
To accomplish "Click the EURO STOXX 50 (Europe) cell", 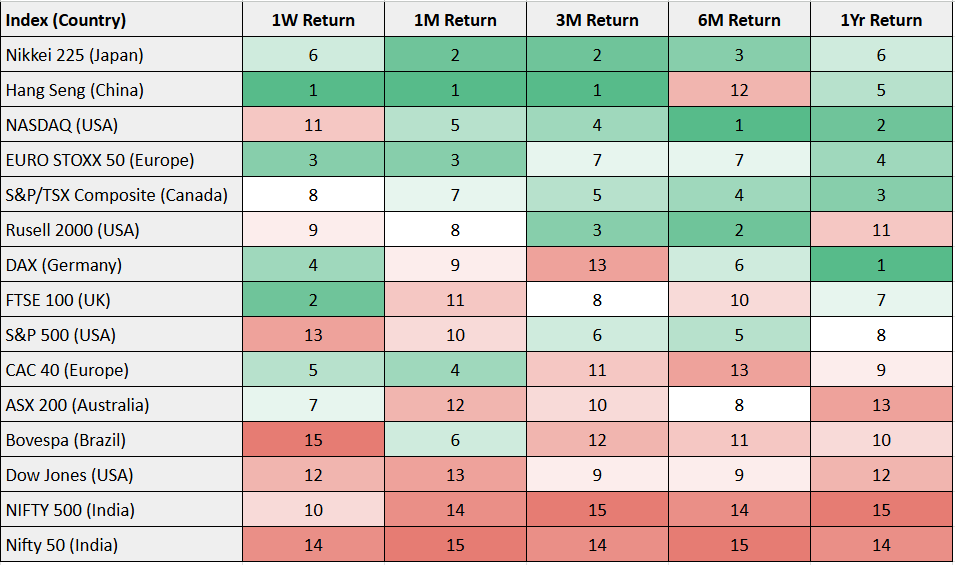I will [122, 160].
